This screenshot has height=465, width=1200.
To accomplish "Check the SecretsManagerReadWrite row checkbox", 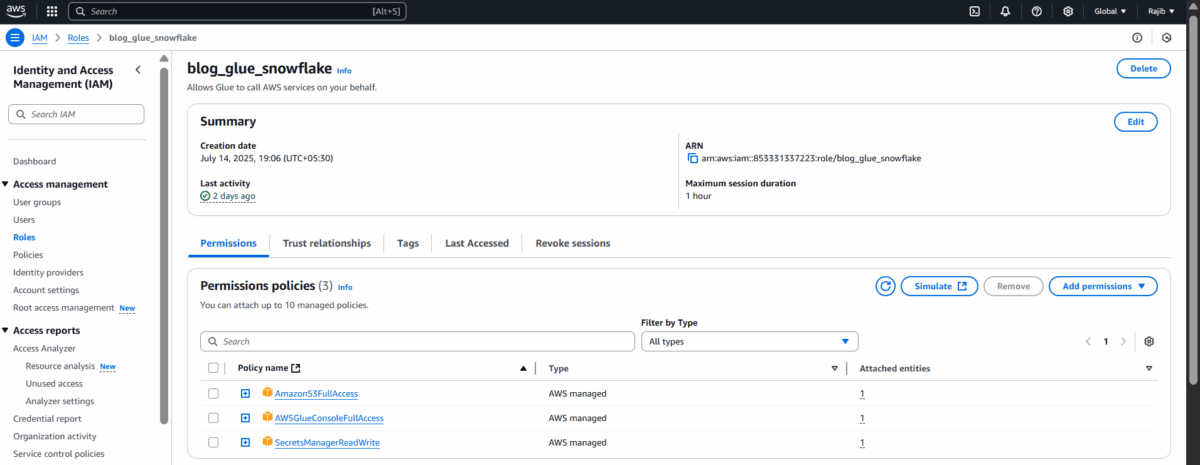I will [213, 442].
